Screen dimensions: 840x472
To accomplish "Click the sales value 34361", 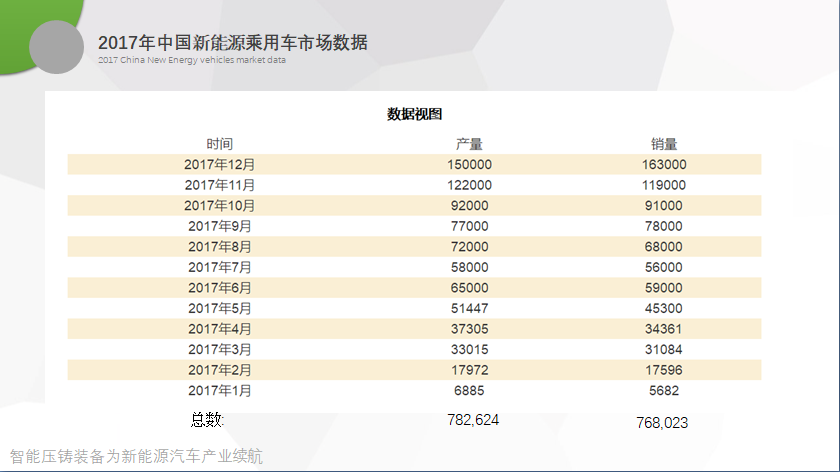I will (x=664, y=329).
